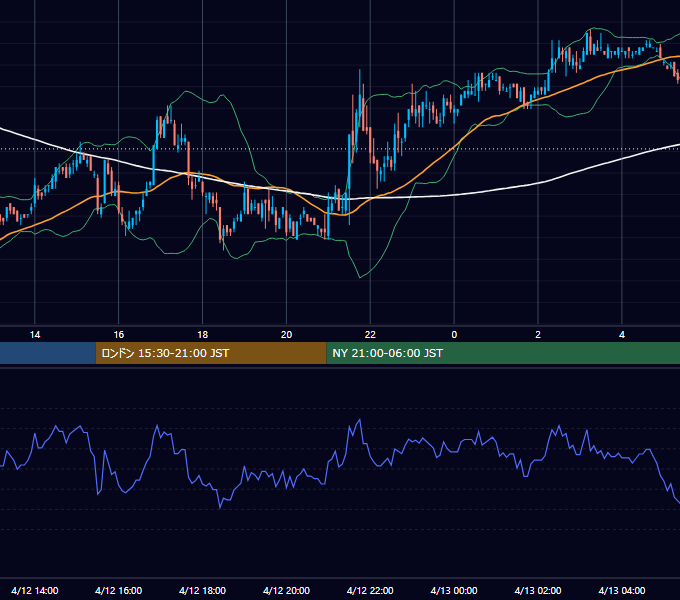Click the '14' hour label on upper time axis
680x600 pixels.
[x=35, y=335]
